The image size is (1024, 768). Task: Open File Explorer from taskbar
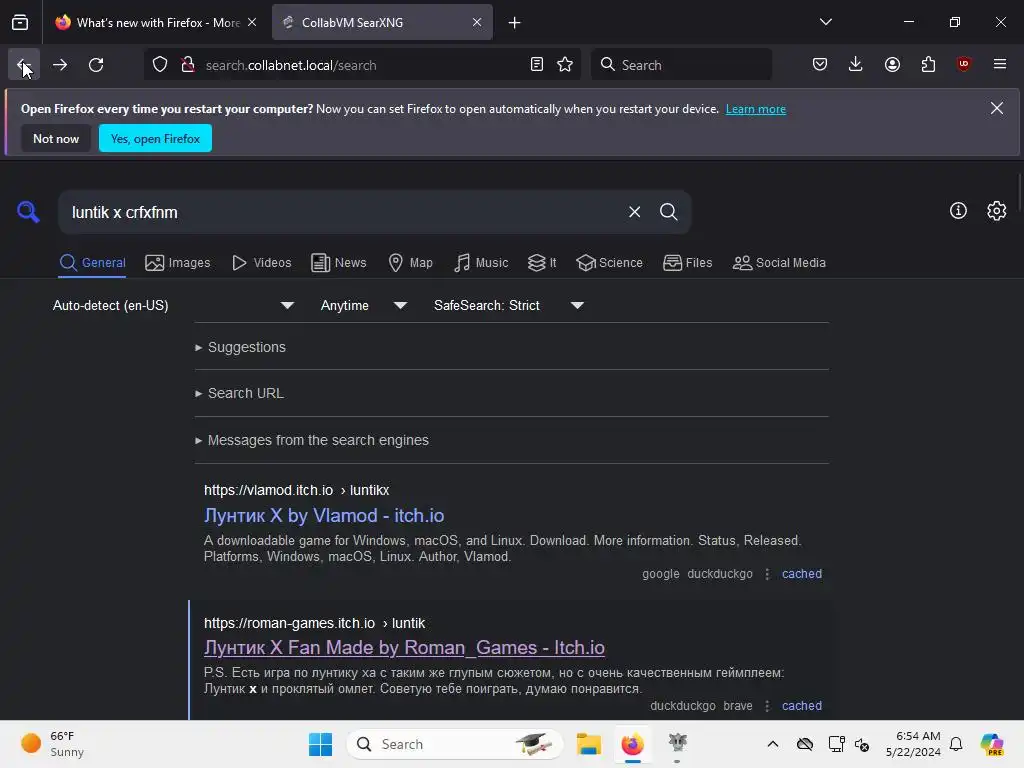click(x=588, y=744)
